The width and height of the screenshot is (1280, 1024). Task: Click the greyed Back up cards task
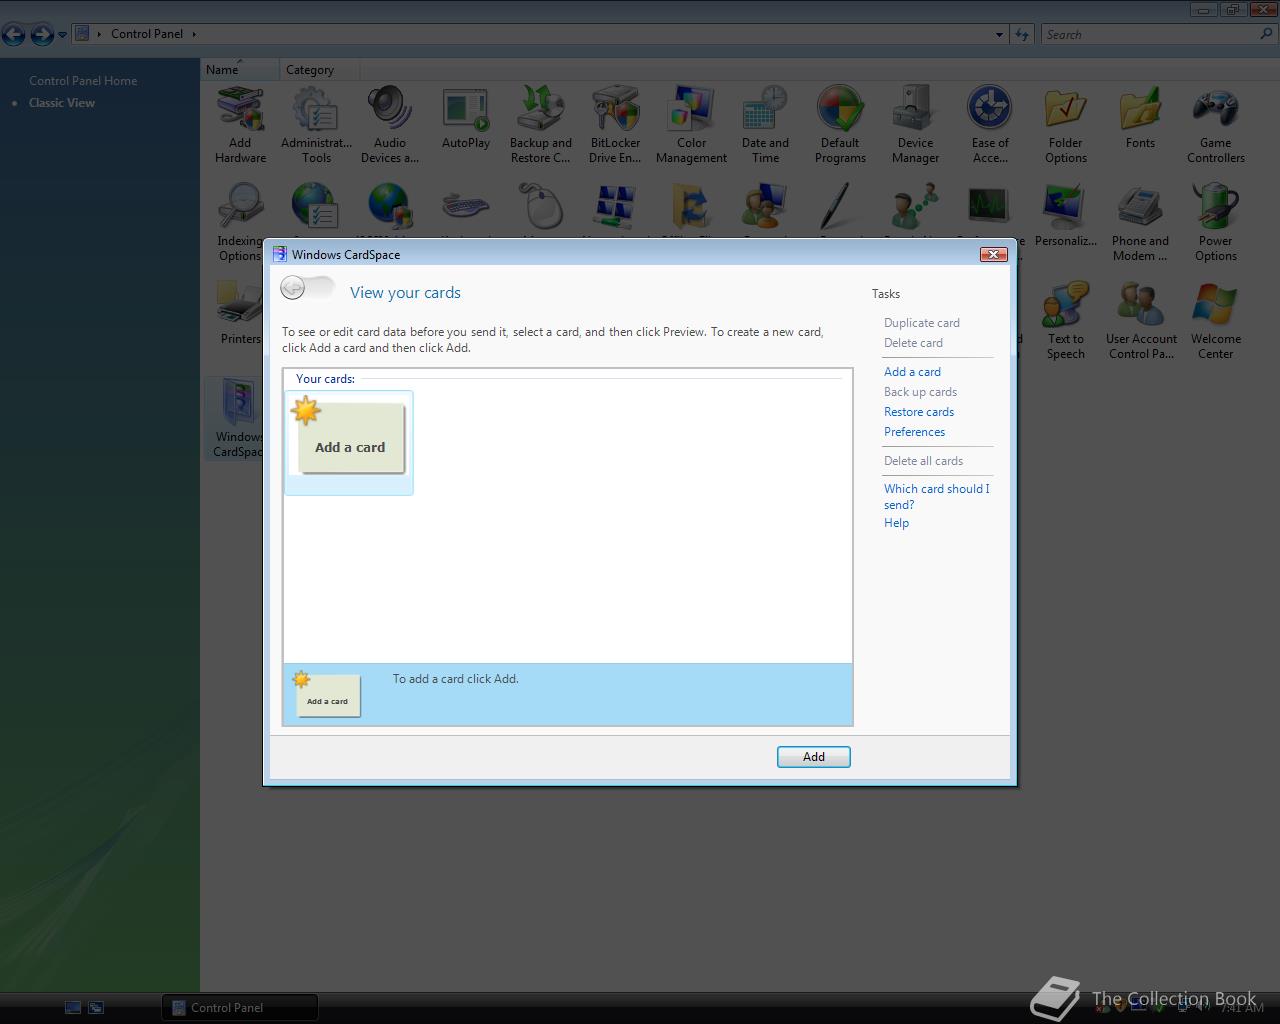coord(920,392)
